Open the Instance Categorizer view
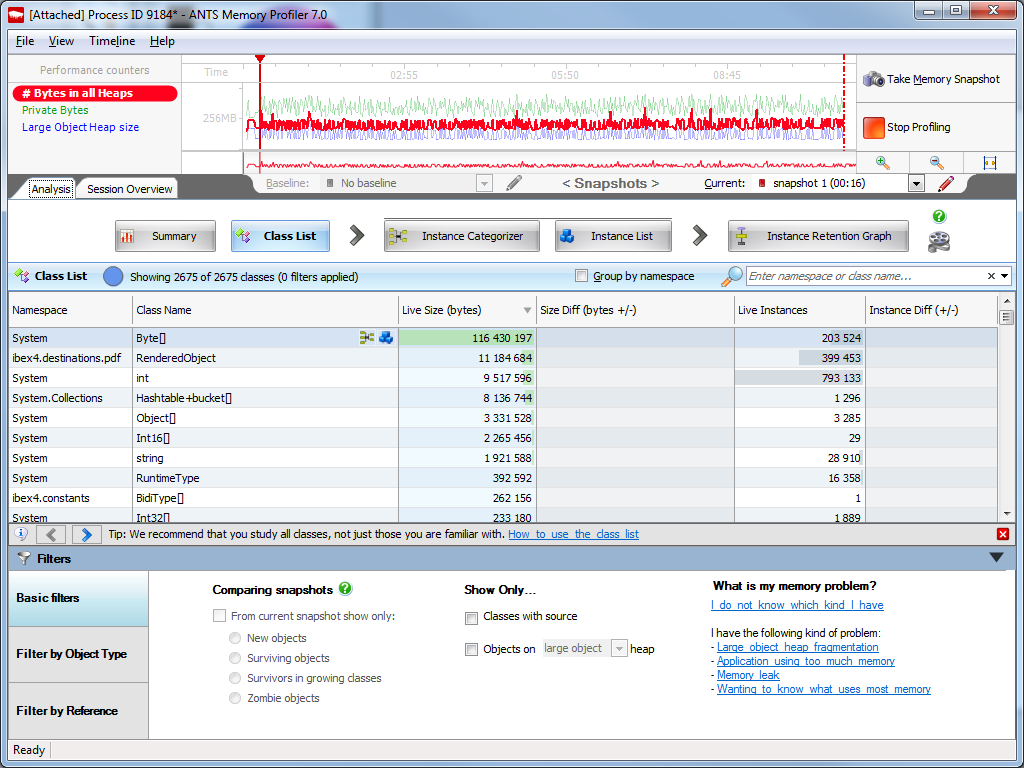The width and height of the screenshot is (1024, 768). pos(462,236)
